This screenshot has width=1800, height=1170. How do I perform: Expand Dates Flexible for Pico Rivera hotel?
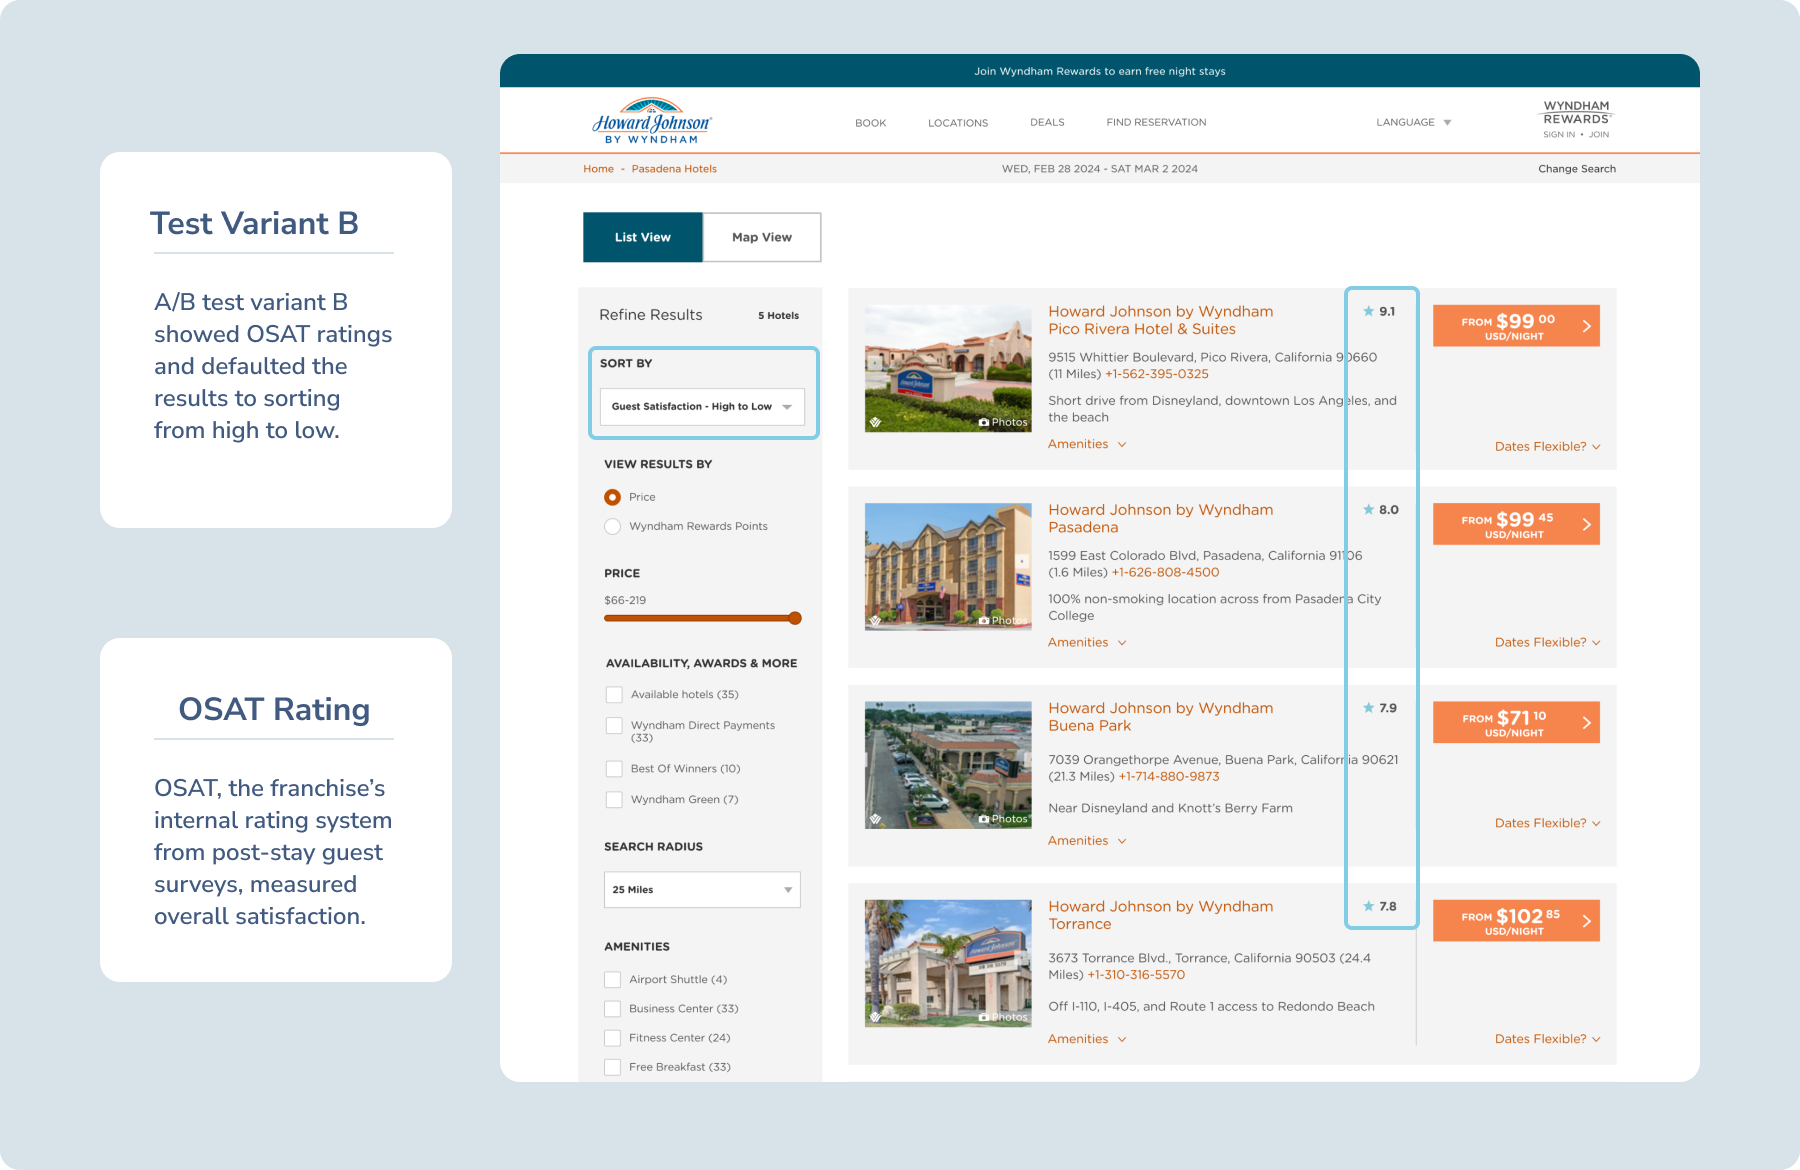pyautogui.click(x=1547, y=446)
